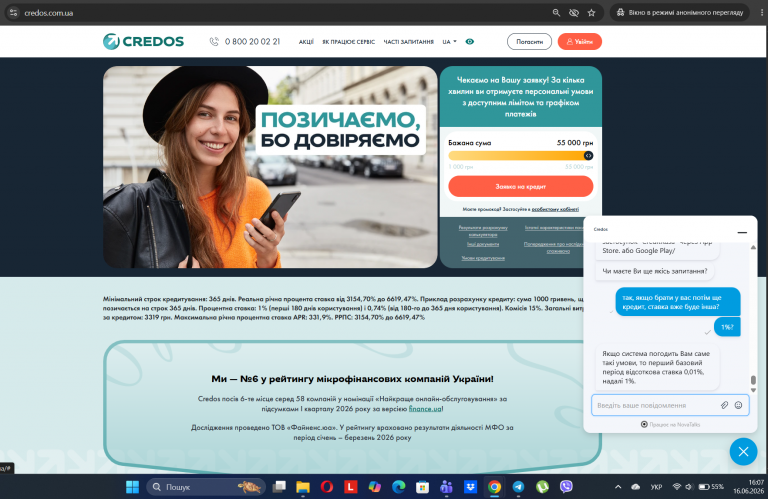
Task: Toggle the accessibility eye icon in header
Action: click(470, 42)
